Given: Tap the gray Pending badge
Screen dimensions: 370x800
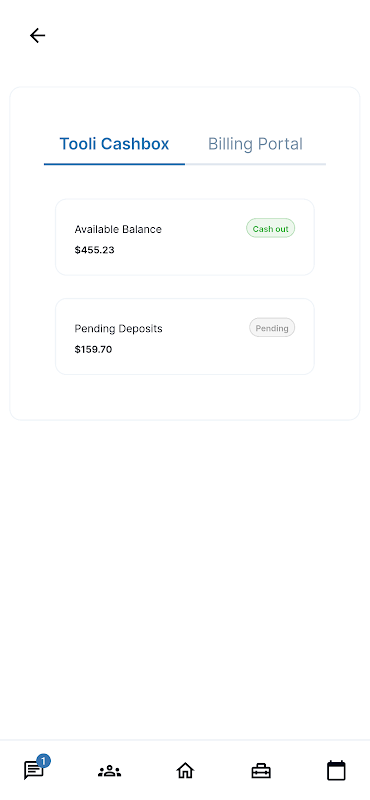Looking at the screenshot, I should [x=272, y=328].
